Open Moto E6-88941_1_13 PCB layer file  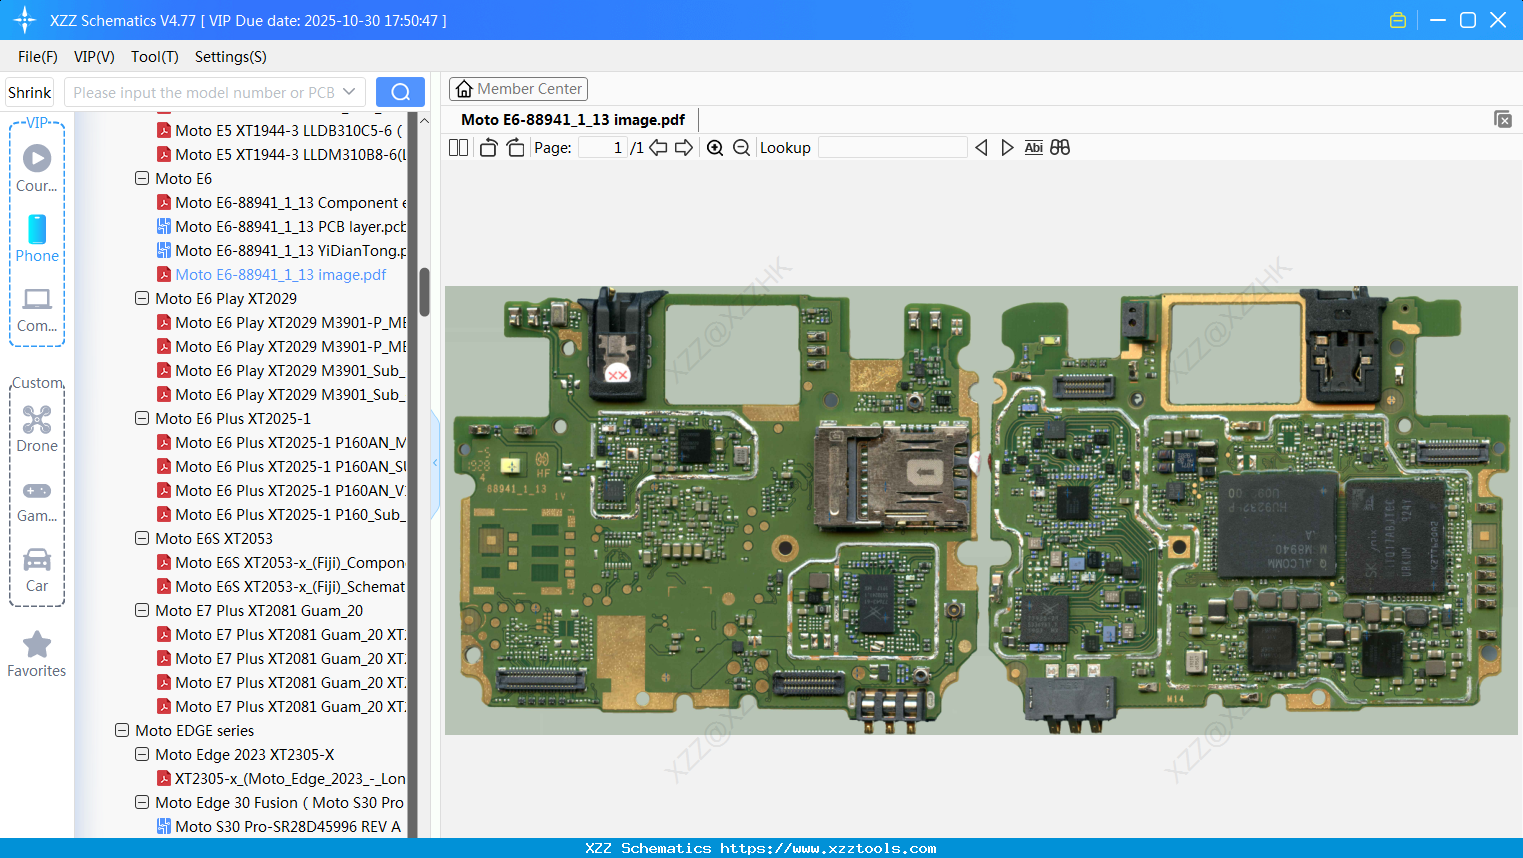tap(290, 227)
